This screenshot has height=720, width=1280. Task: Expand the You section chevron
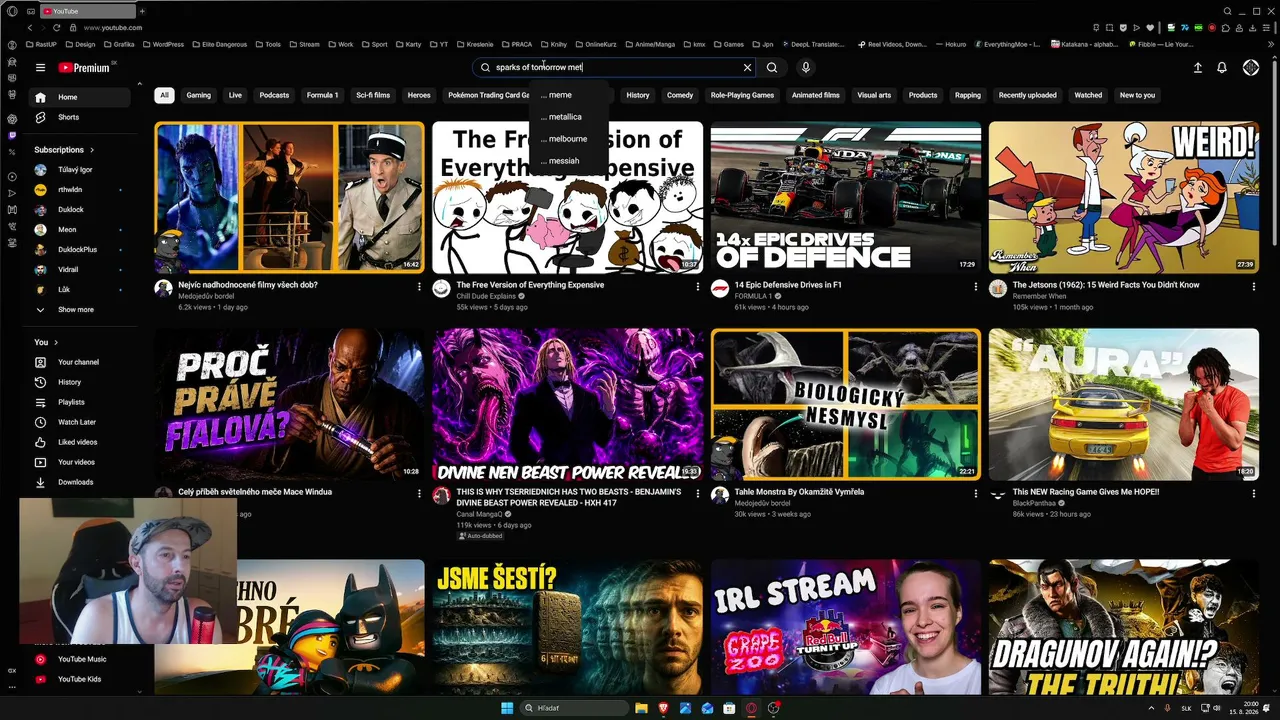click(56, 342)
